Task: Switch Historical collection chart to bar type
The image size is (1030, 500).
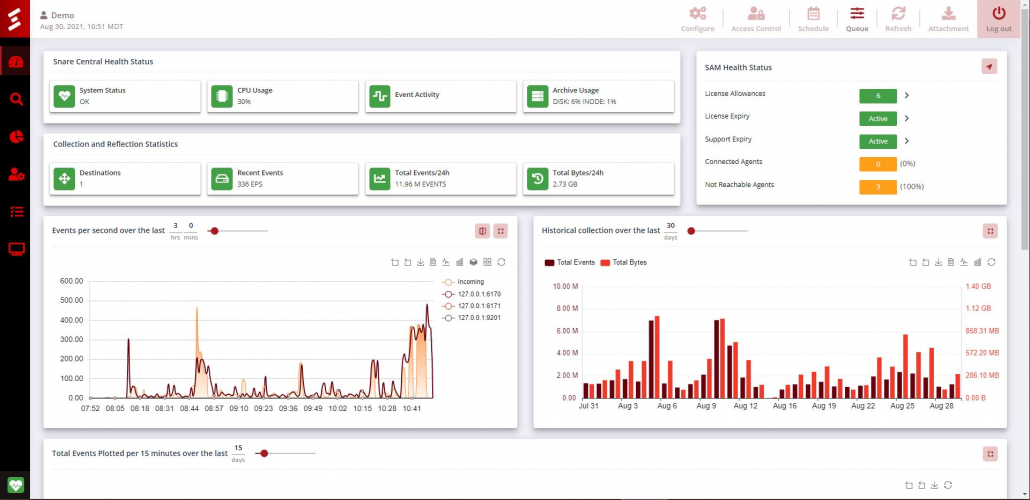Action: tap(977, 262)
